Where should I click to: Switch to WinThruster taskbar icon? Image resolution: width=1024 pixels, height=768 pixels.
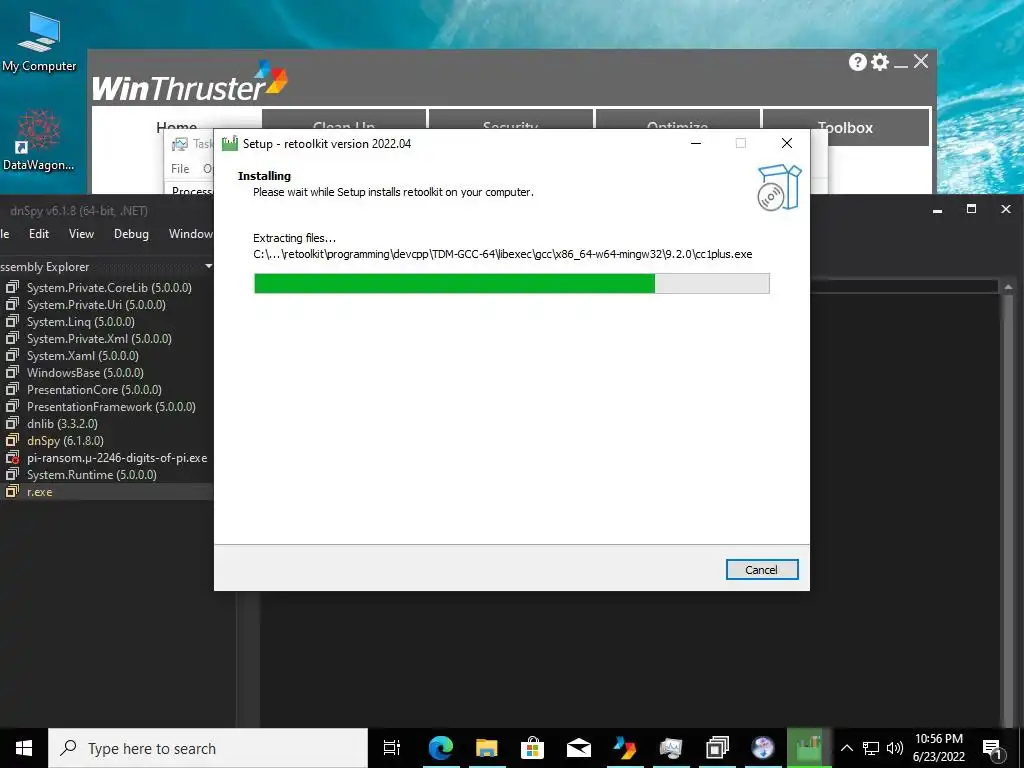(625, 748)
